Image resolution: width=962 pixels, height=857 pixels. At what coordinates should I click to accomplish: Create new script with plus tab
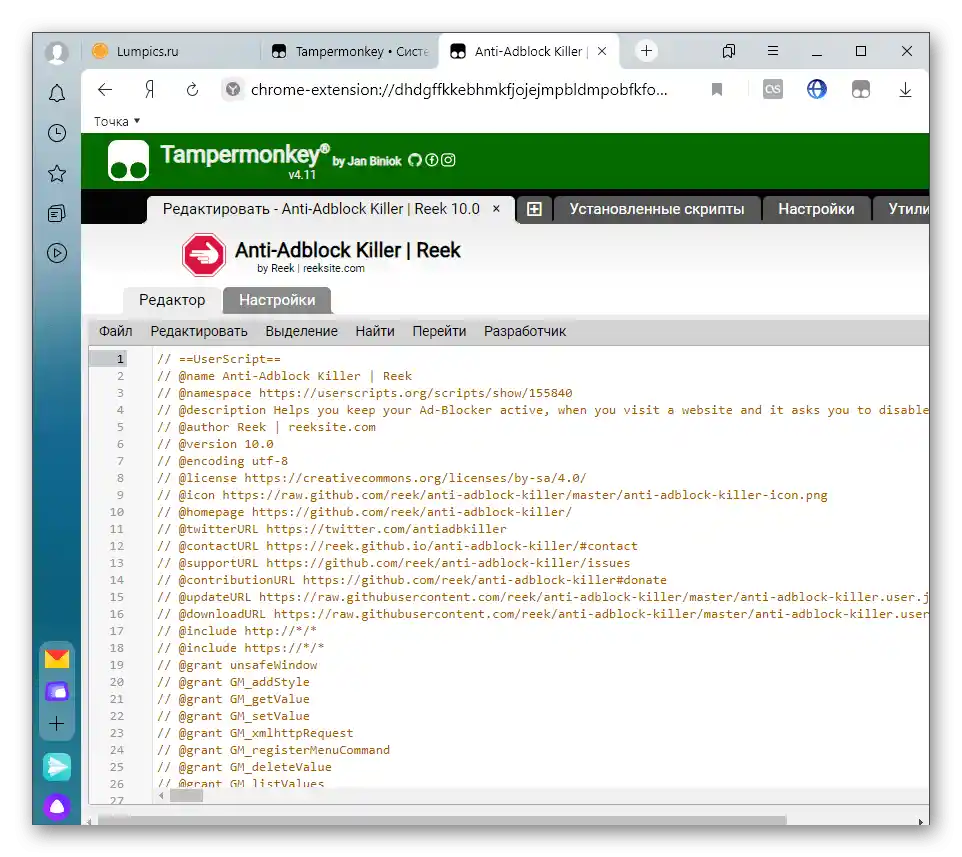[534, 209]
